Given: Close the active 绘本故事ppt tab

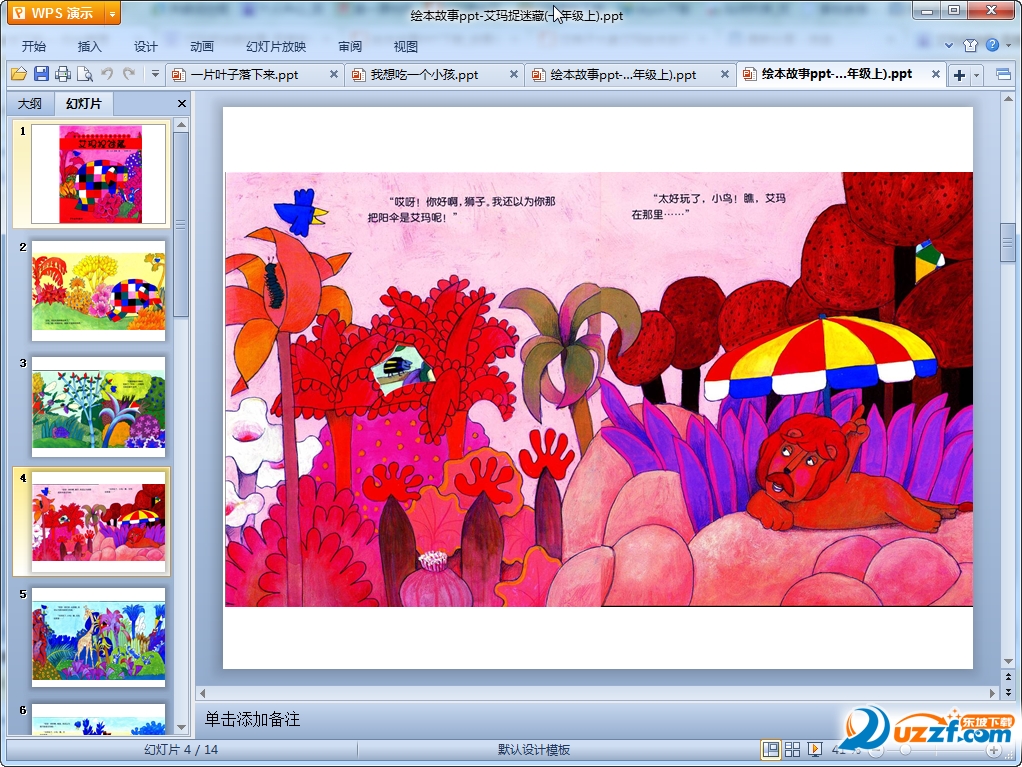Looking at the screenshot, I should [x=936, y=74].
